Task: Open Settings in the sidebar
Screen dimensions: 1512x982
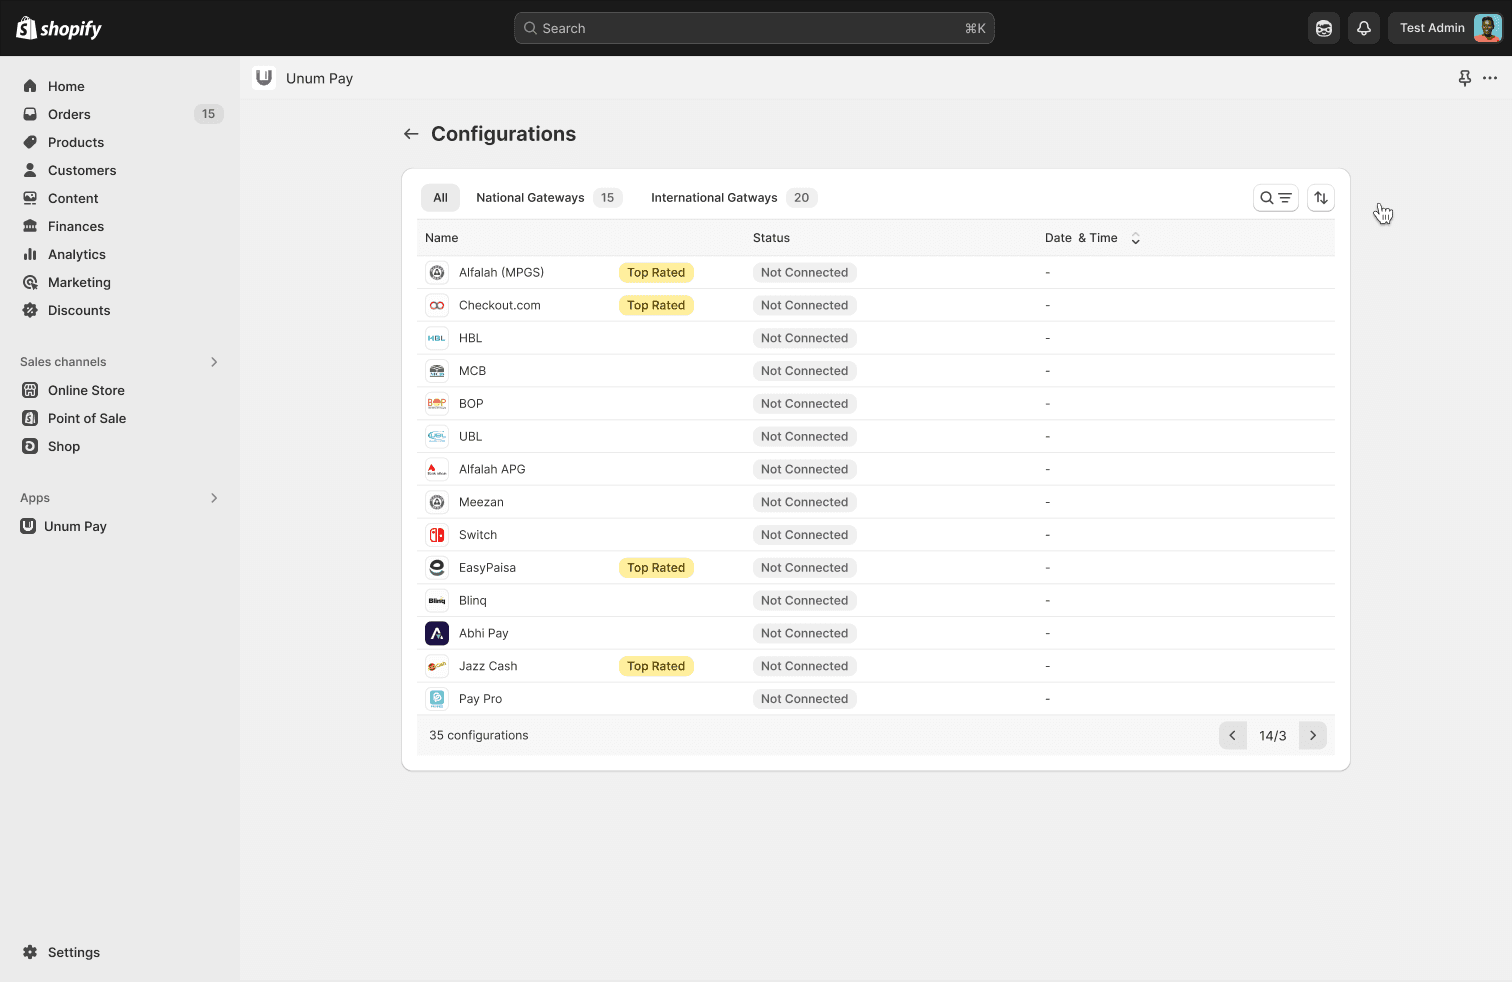Action: 73,952
